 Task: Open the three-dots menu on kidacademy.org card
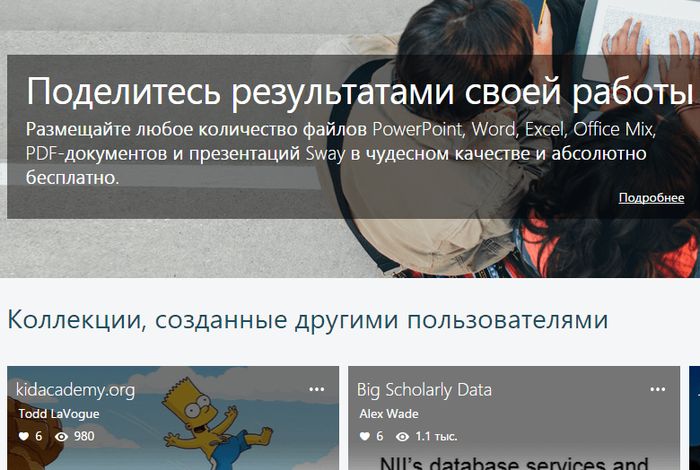point(317,389)
